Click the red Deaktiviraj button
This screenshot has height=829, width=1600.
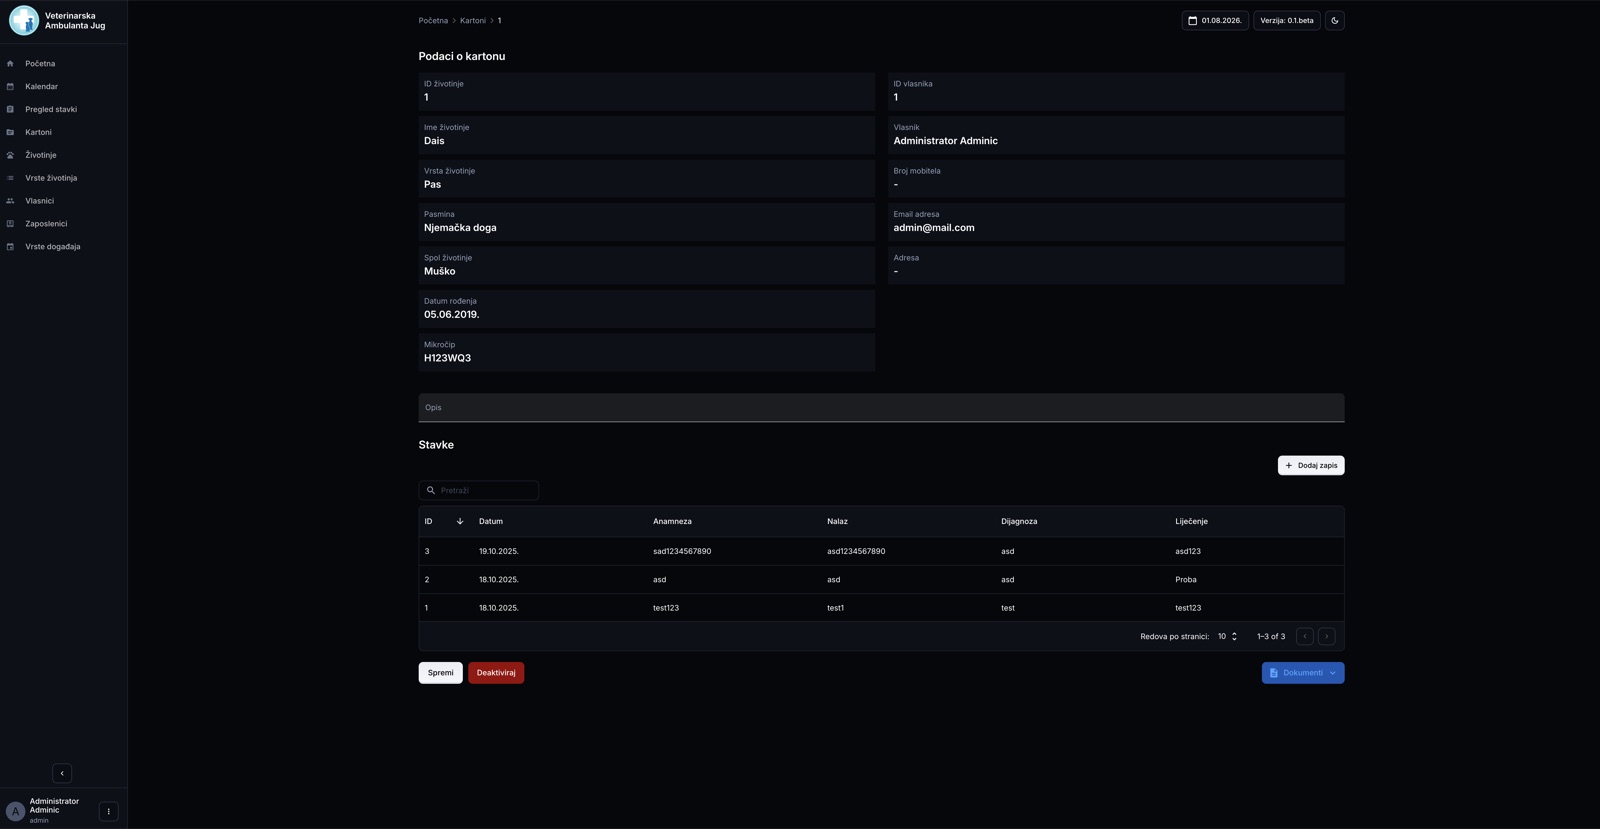496,673
